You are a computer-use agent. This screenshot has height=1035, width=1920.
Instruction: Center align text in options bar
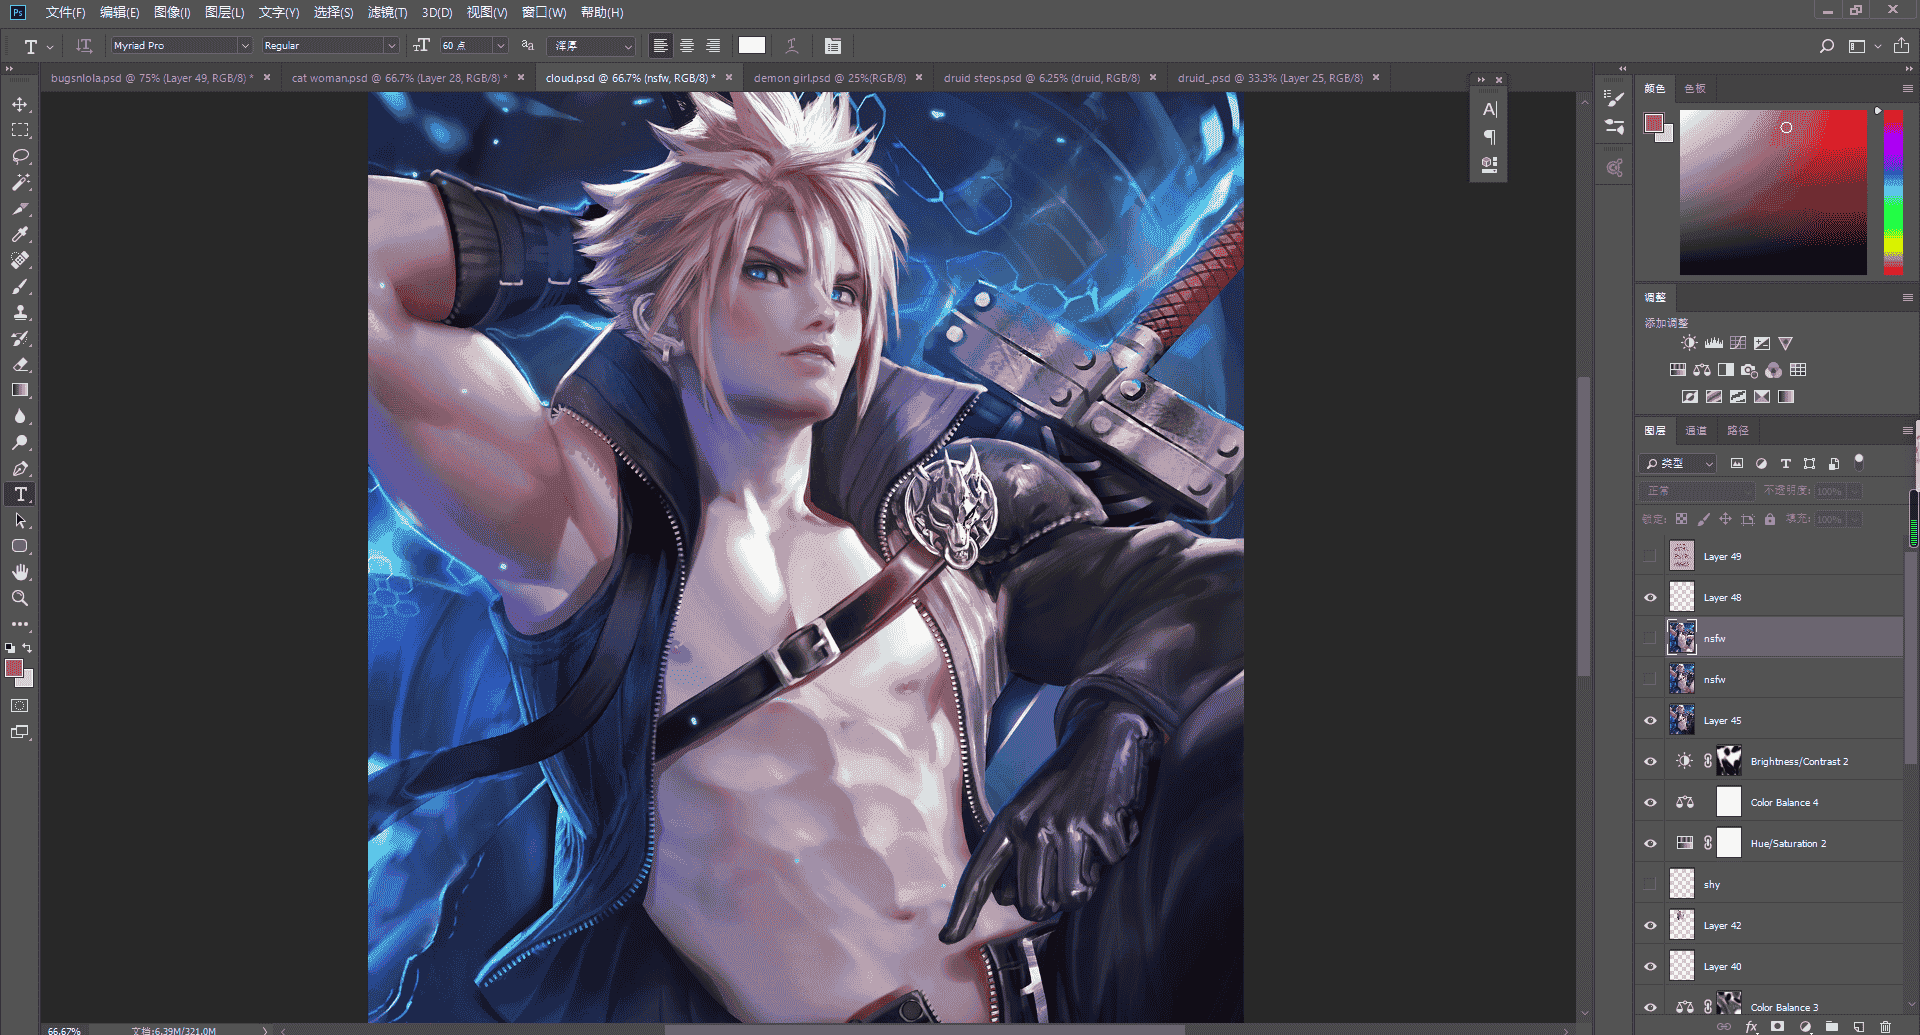click(687, 45)
